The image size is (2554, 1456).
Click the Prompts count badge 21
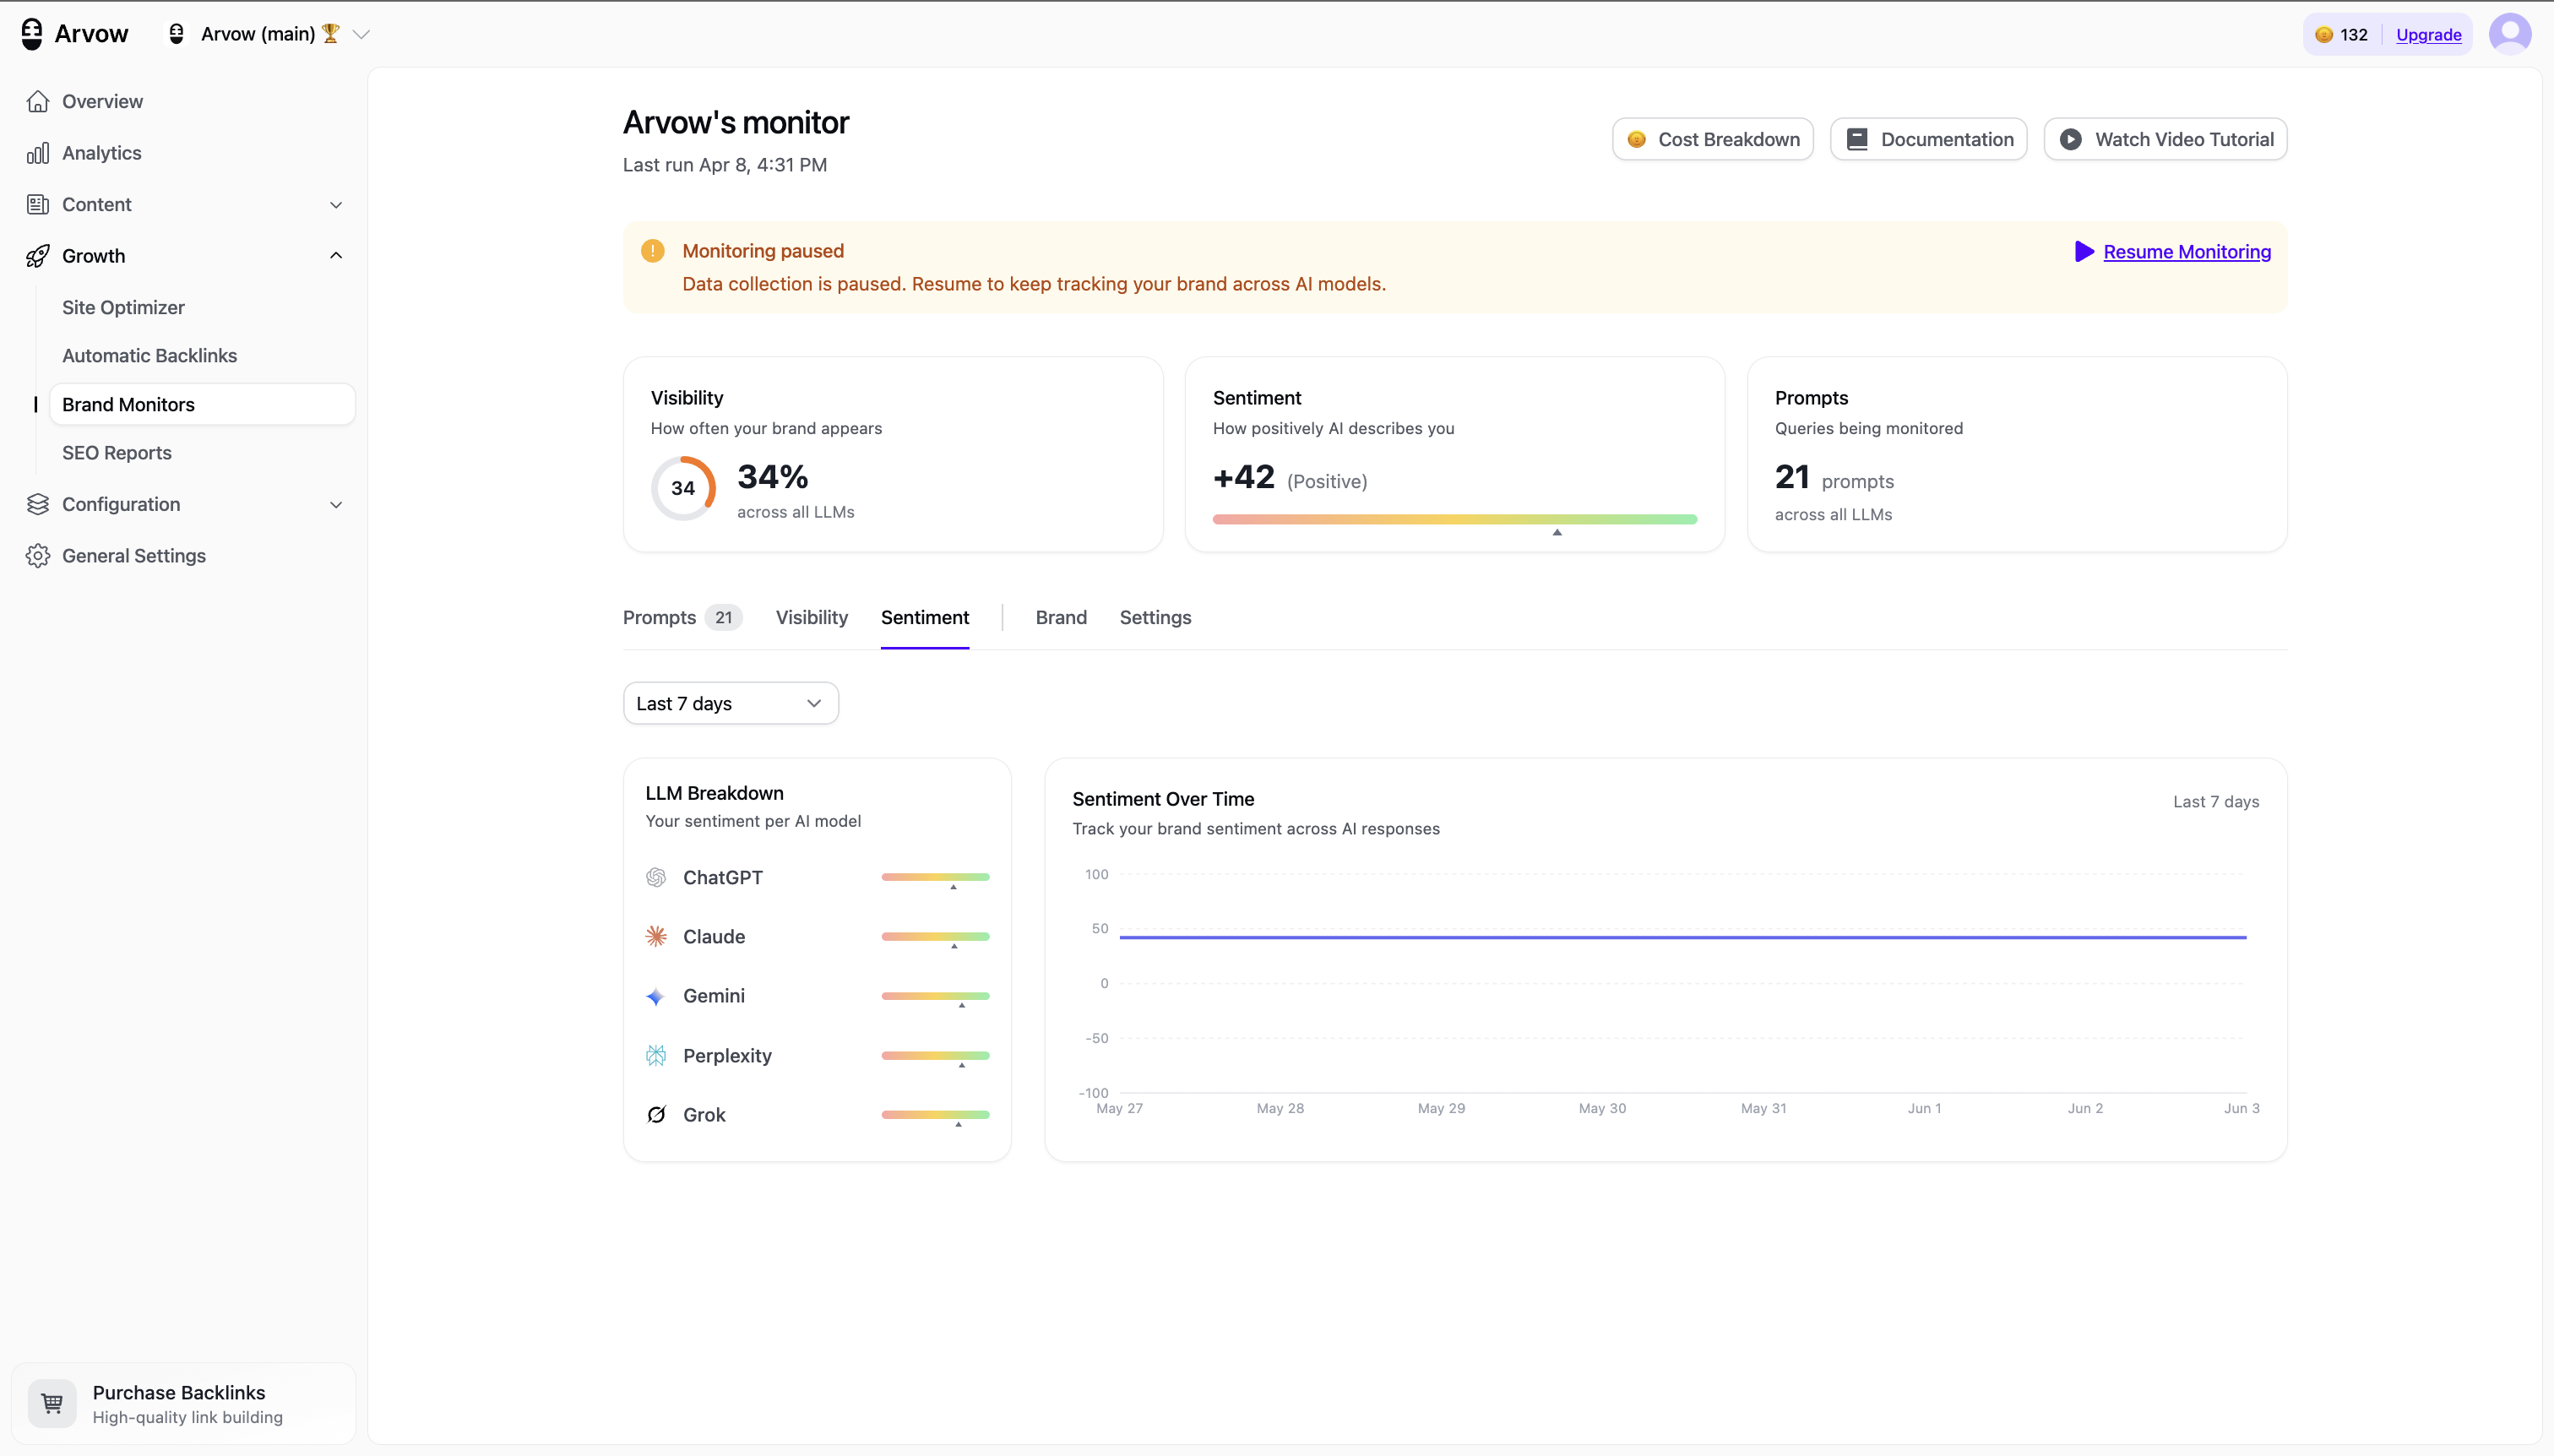pyautogui.click(x=723, y=618)
